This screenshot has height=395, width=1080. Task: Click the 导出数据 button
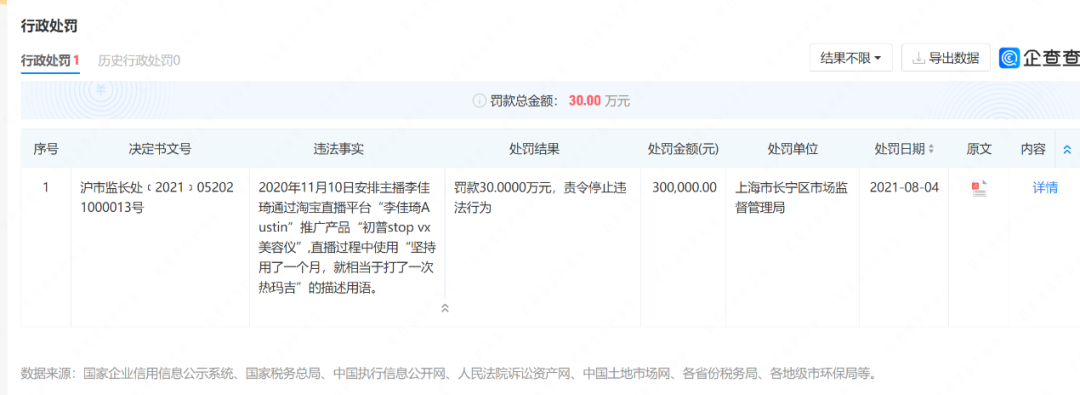click(x=946, y=59)
